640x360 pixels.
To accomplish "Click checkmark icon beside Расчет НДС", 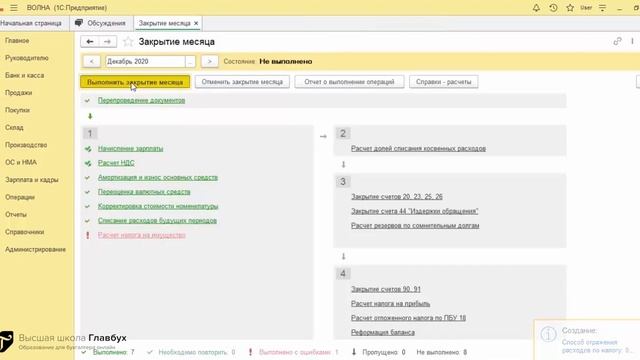I will (88, 163).
